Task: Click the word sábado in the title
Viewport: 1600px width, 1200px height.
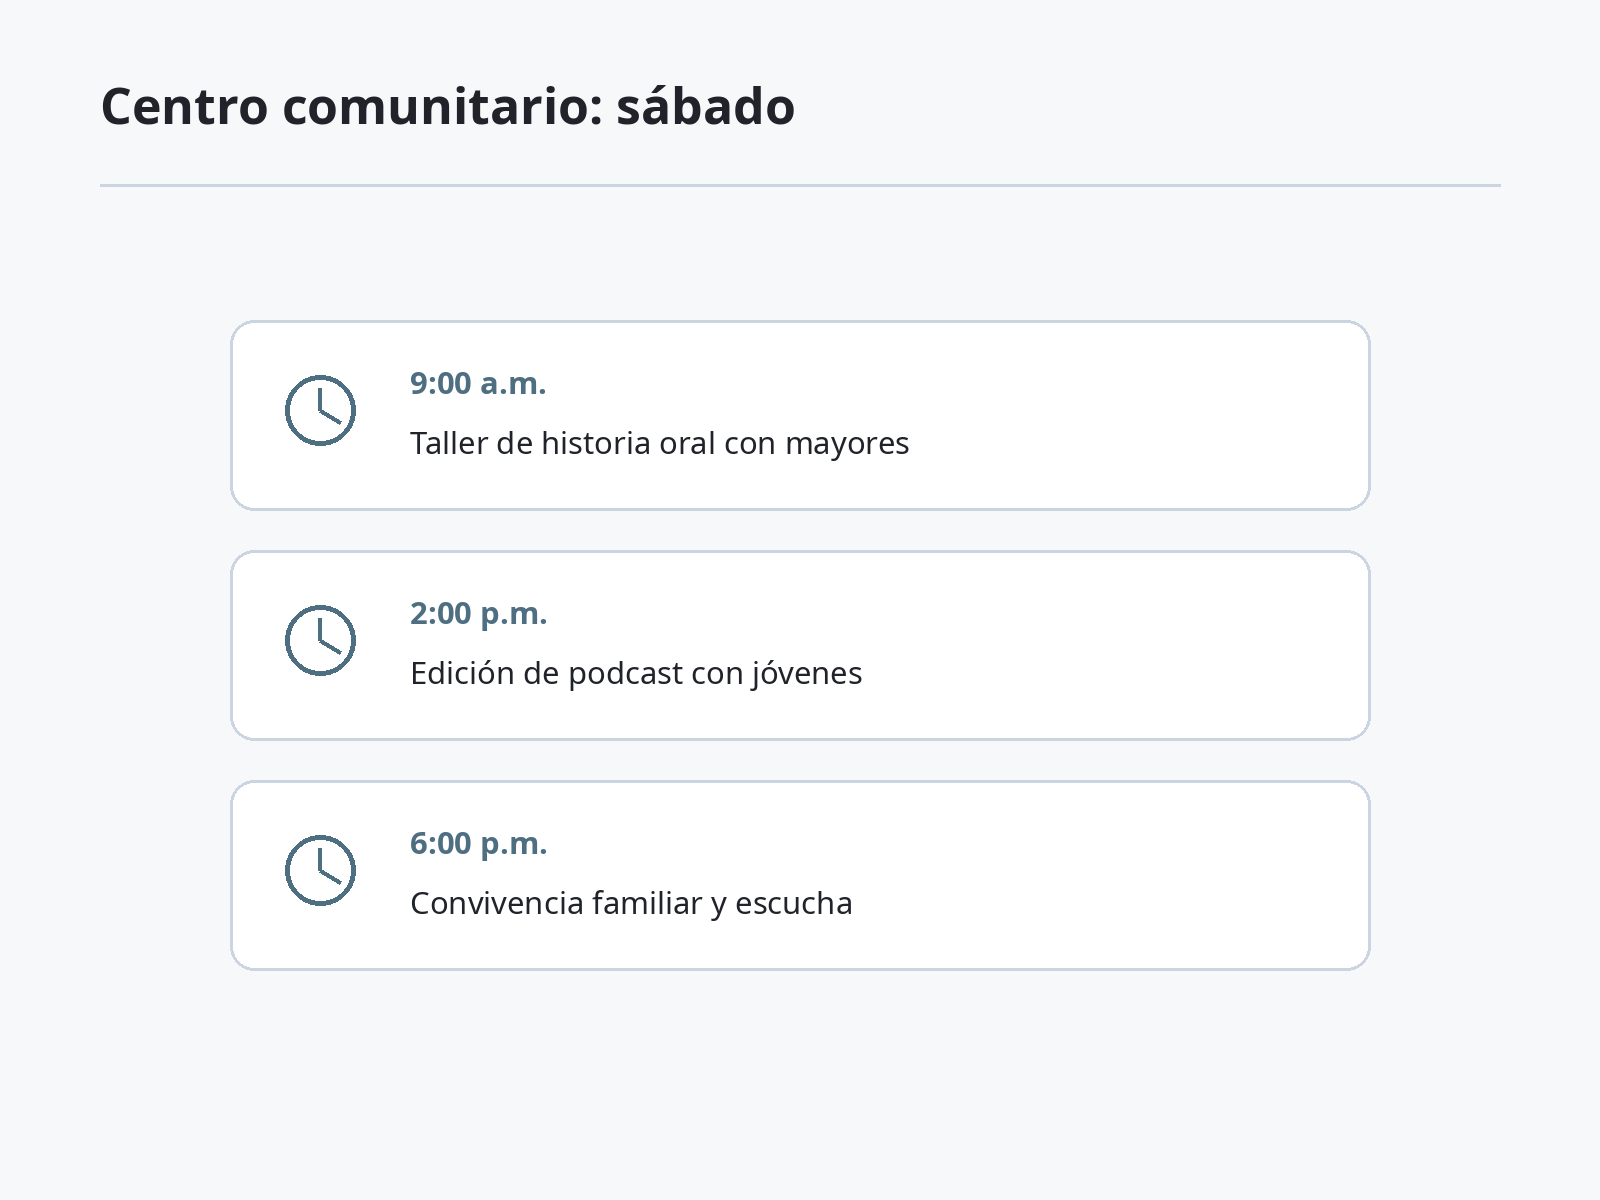Action: point(705,106)
